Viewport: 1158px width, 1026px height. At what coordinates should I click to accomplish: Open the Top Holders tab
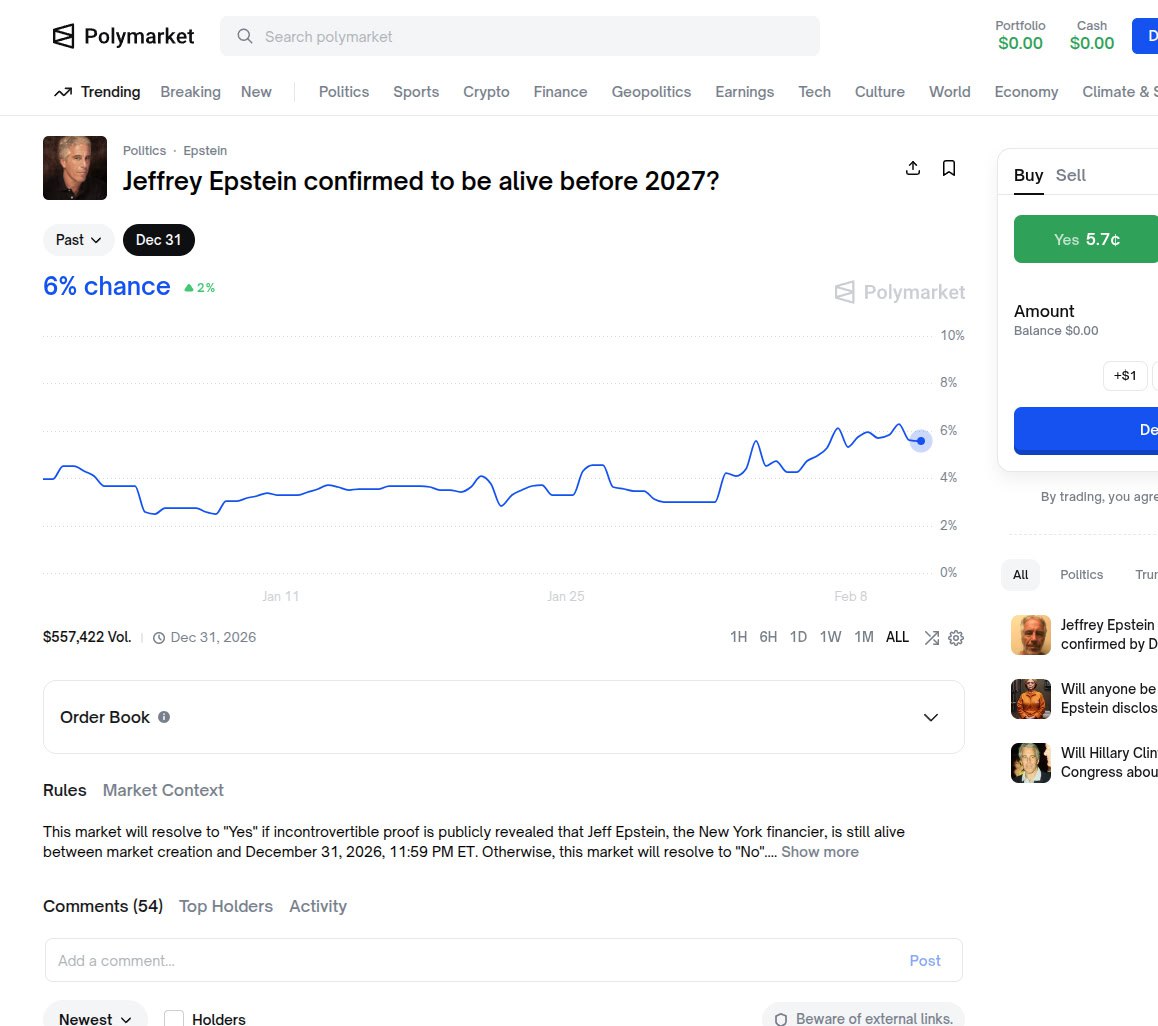click(x=226, y=906)
